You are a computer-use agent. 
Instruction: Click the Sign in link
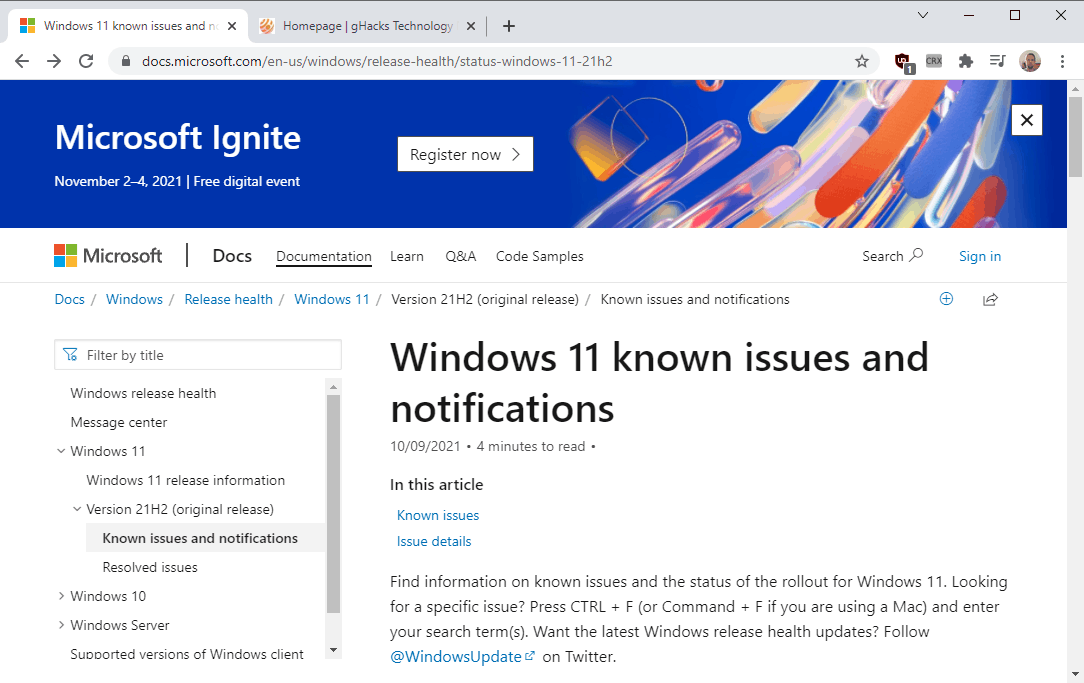tap(980, 256)
